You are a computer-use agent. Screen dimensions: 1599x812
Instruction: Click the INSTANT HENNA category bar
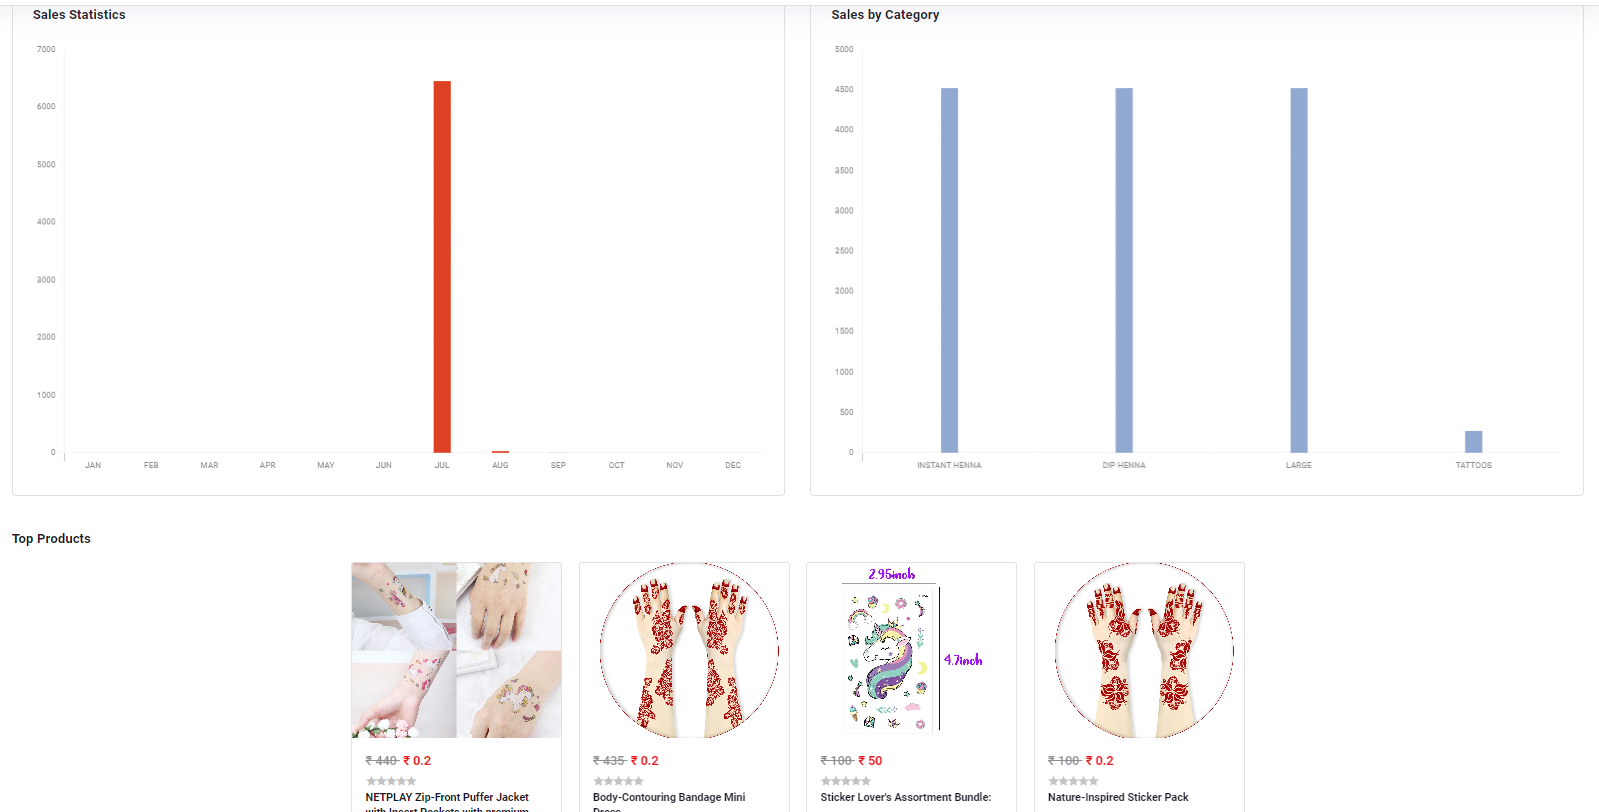coord(949,270)
